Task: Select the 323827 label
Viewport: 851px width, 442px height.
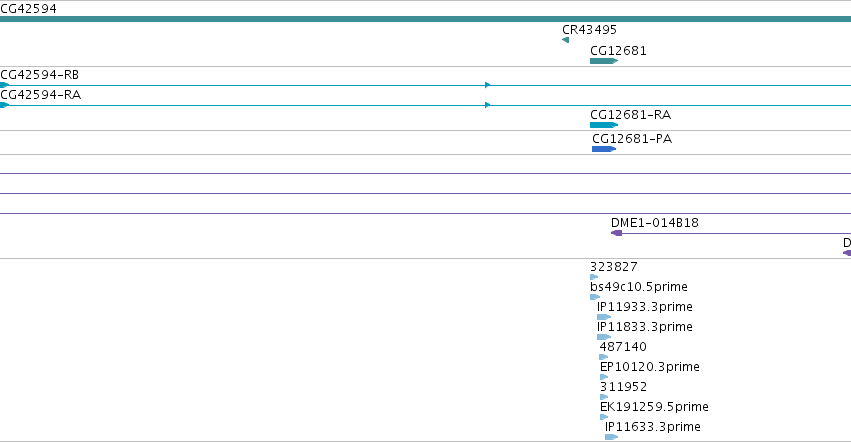Action: click(x=614, y=267)
